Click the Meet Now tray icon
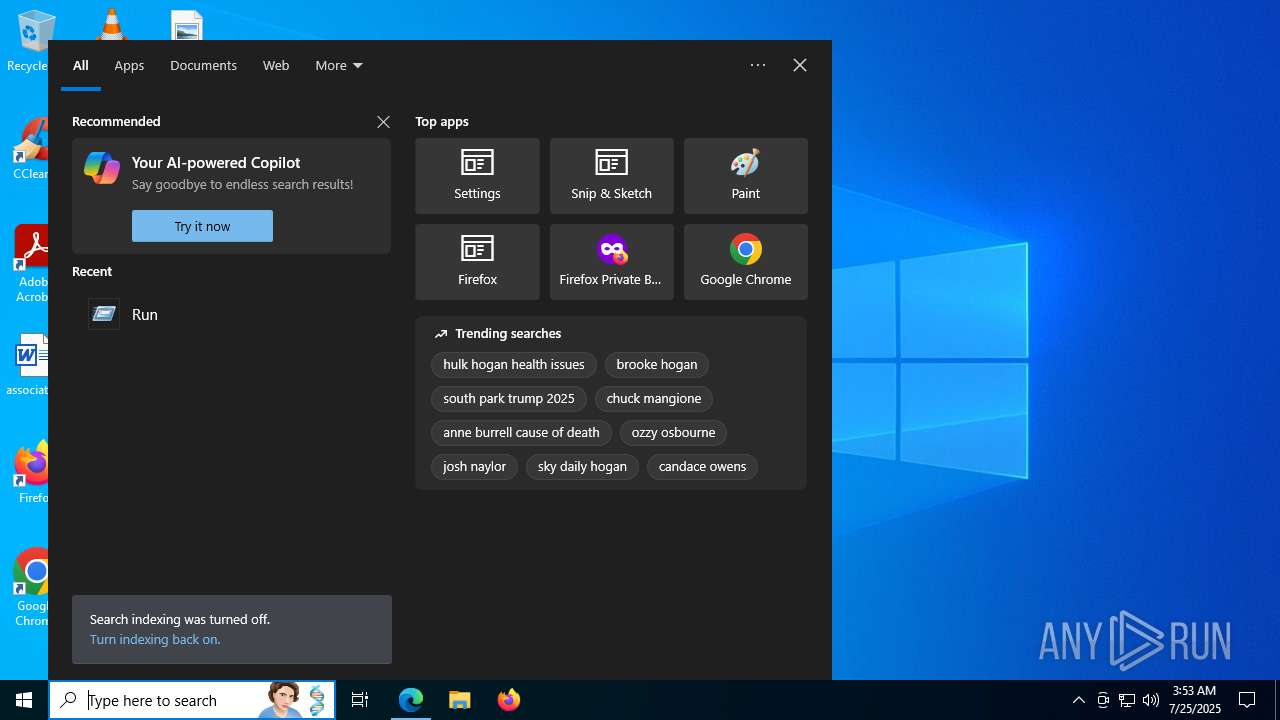 pyautogui.click(x=1103, y=700)
